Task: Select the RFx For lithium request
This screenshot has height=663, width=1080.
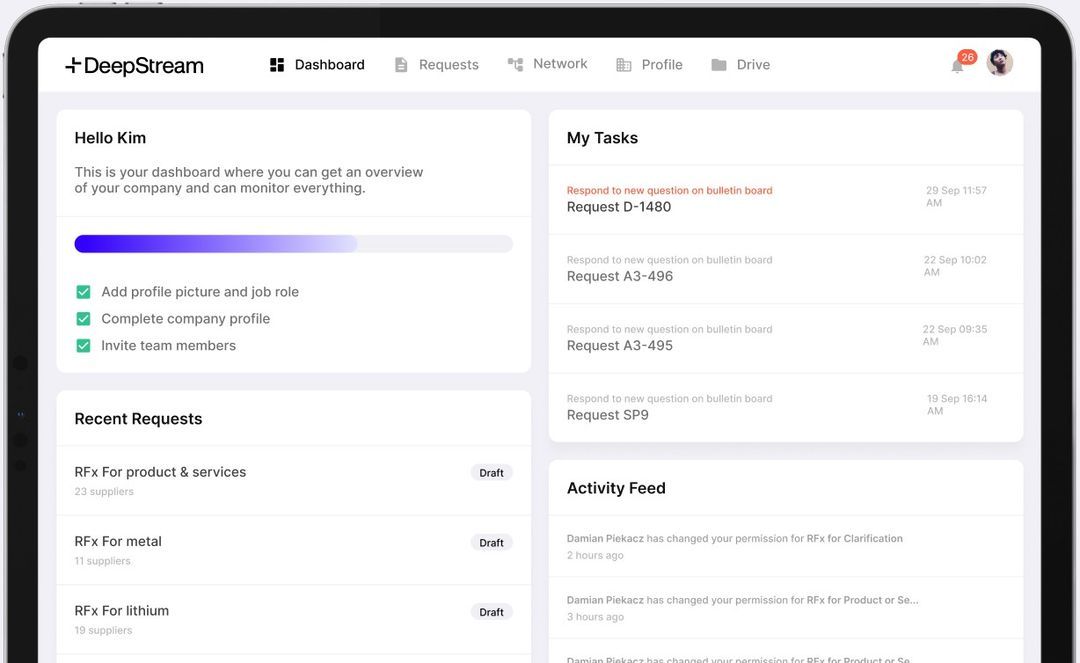Action: 122,611
